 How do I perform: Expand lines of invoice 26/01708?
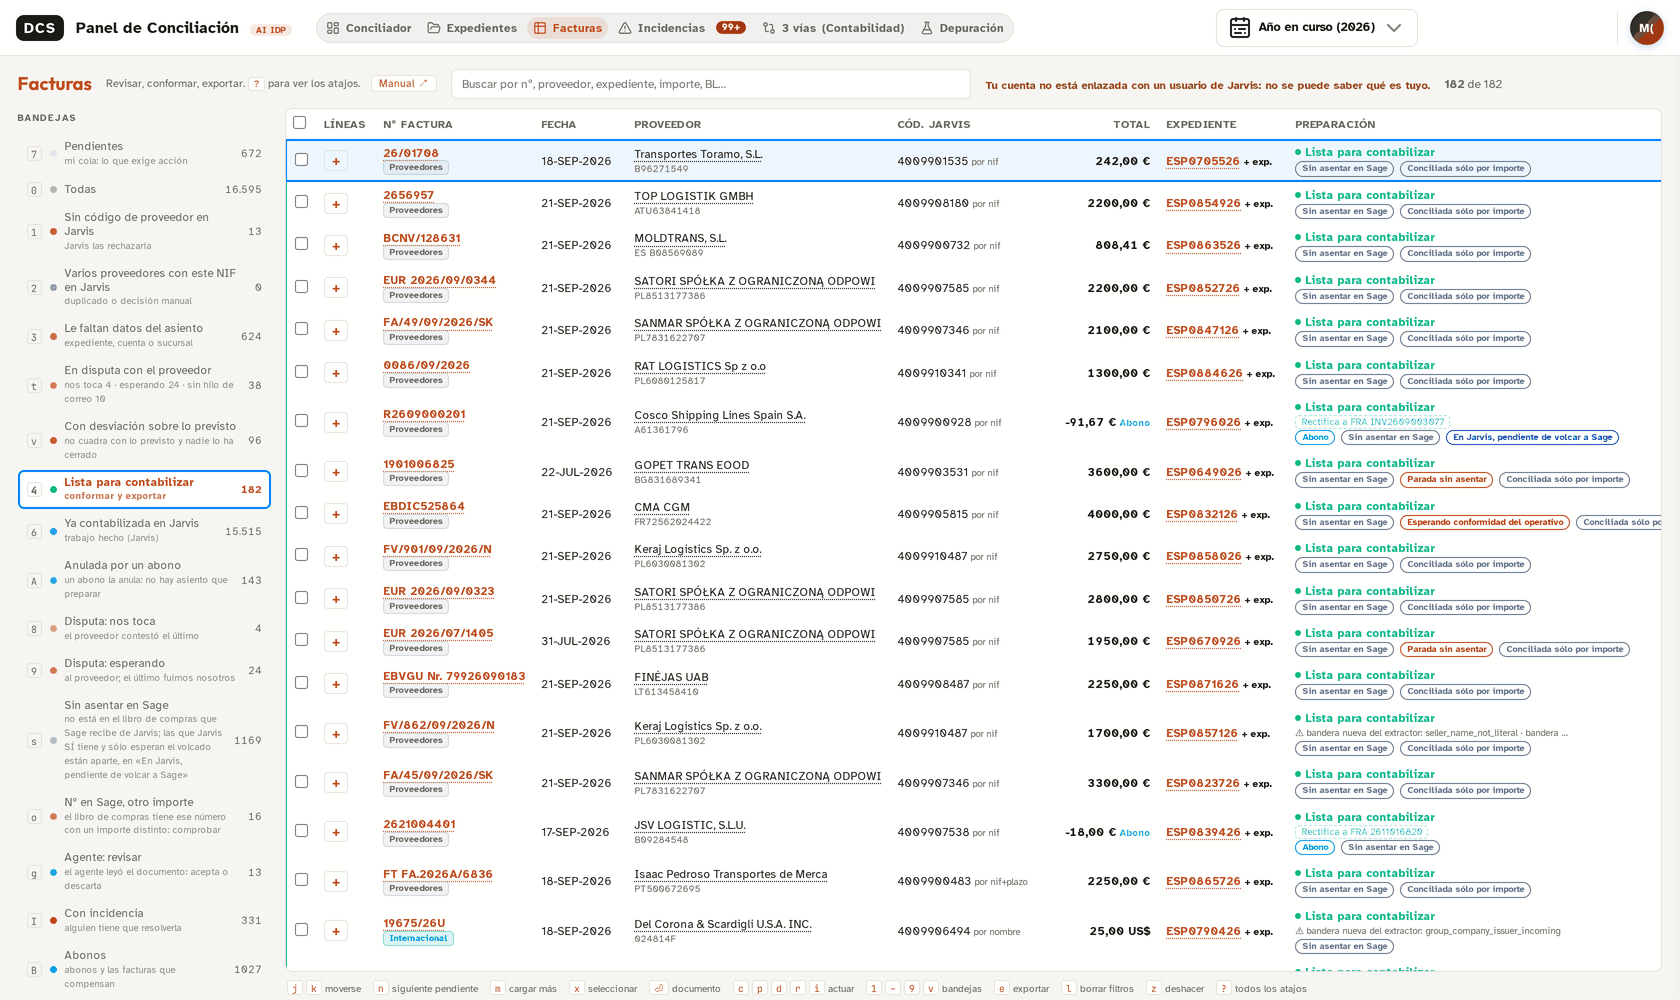[x=336, y=161]
